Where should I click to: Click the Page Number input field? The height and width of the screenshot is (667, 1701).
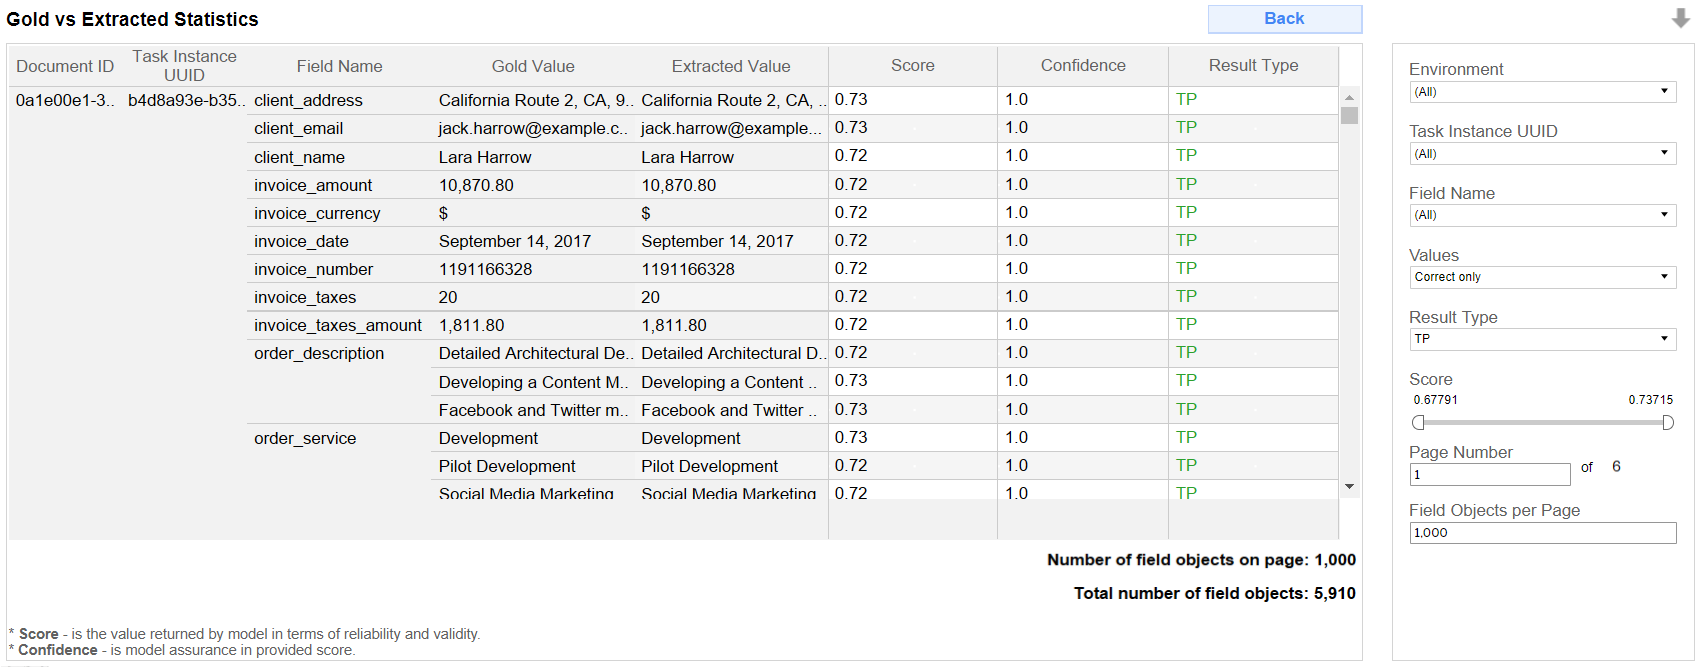1490,474
